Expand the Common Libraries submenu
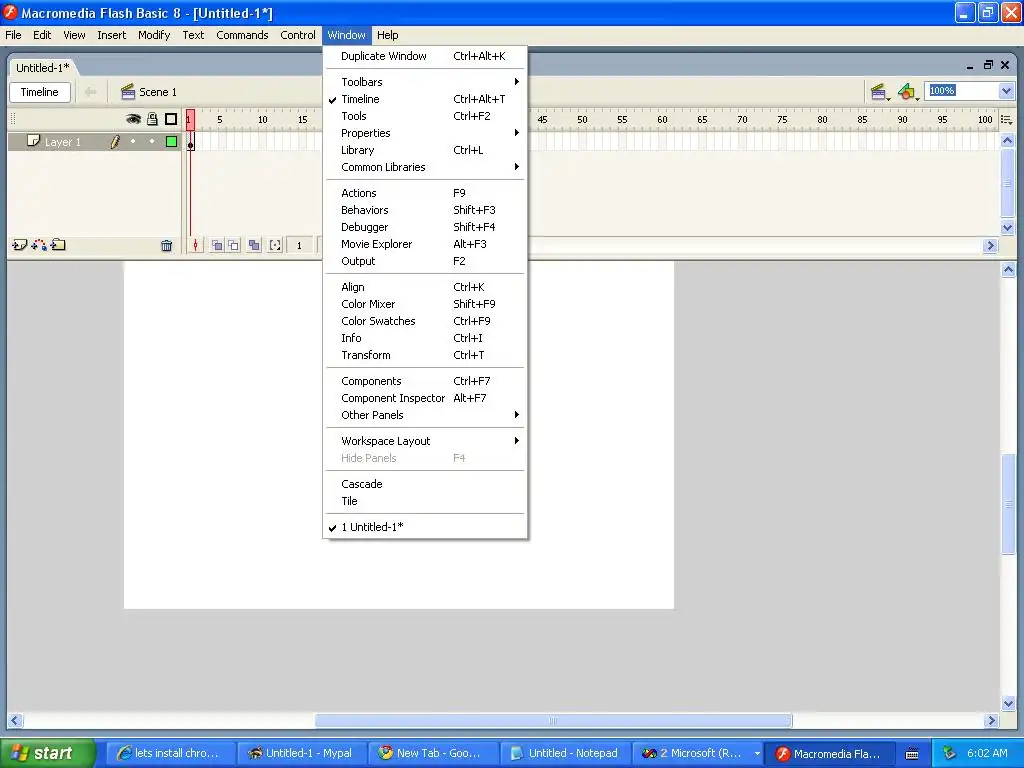This screenshot has width=1024, height=768. (x=424, y=167)
